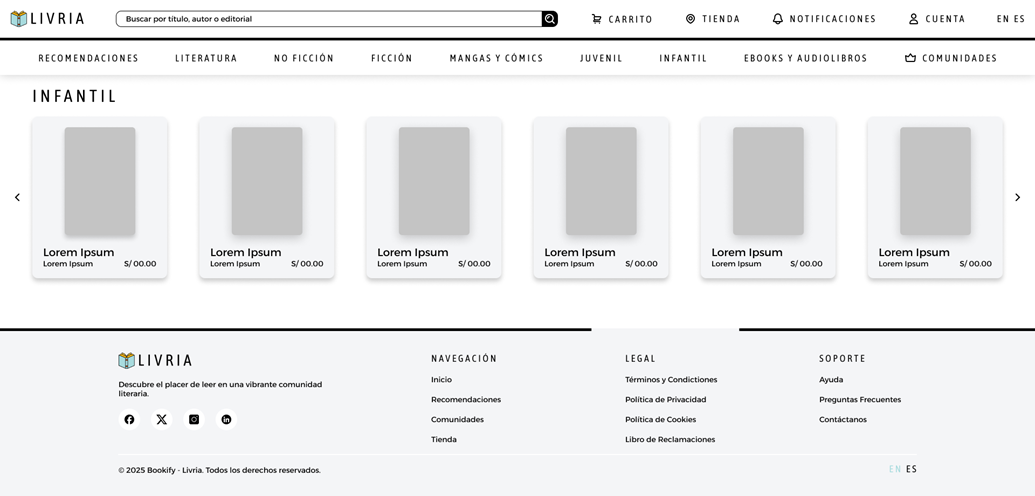The width and height of the screenshot is (1035, 496).
Task: Open the Juvenil category
Action: click(601, 58)
